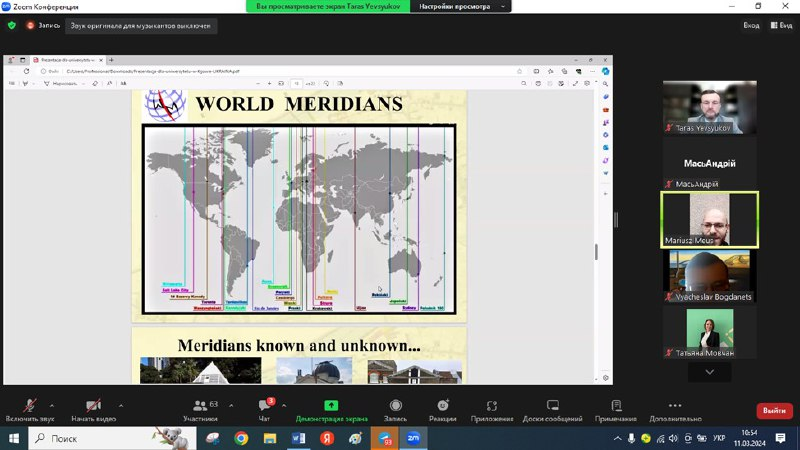Select the eraser tool in PDF toolbar

(x=95, y=84)
